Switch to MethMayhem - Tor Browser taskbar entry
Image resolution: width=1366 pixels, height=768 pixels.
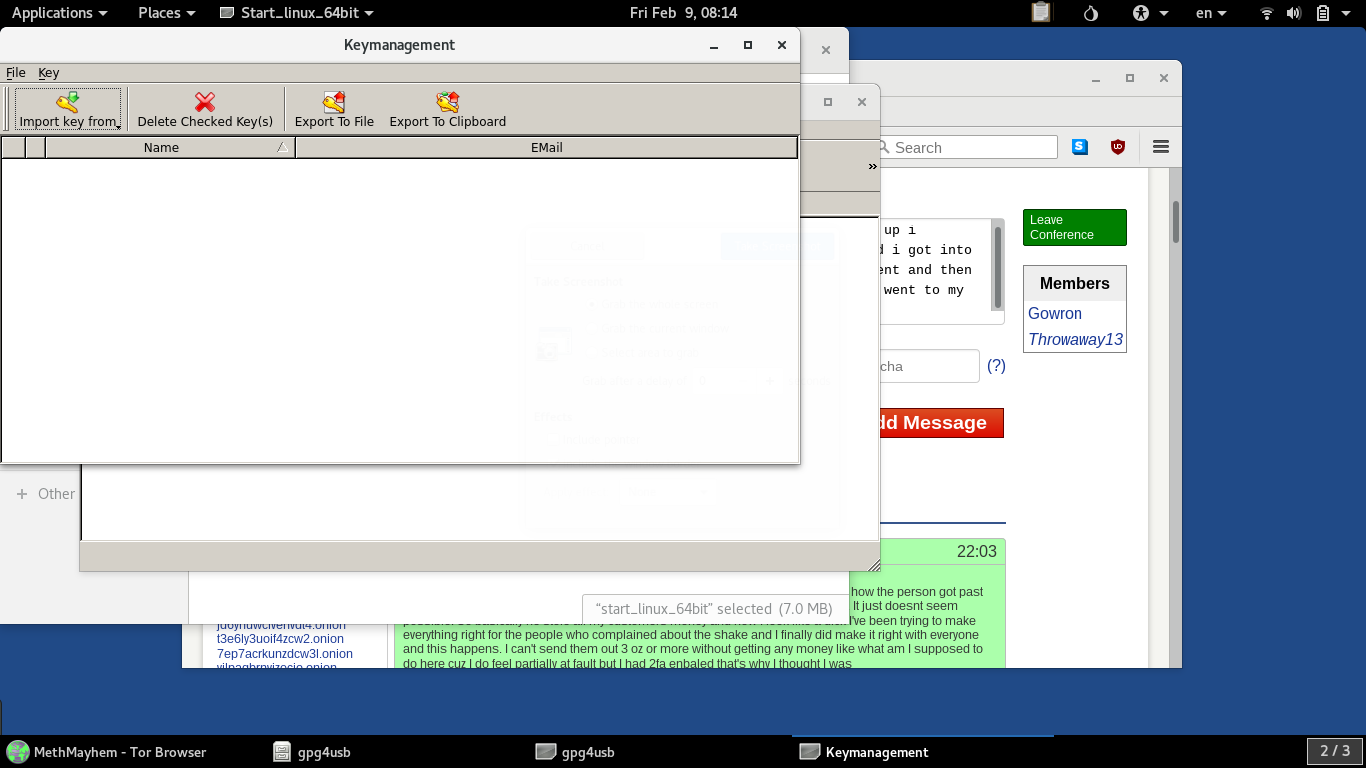107,752
